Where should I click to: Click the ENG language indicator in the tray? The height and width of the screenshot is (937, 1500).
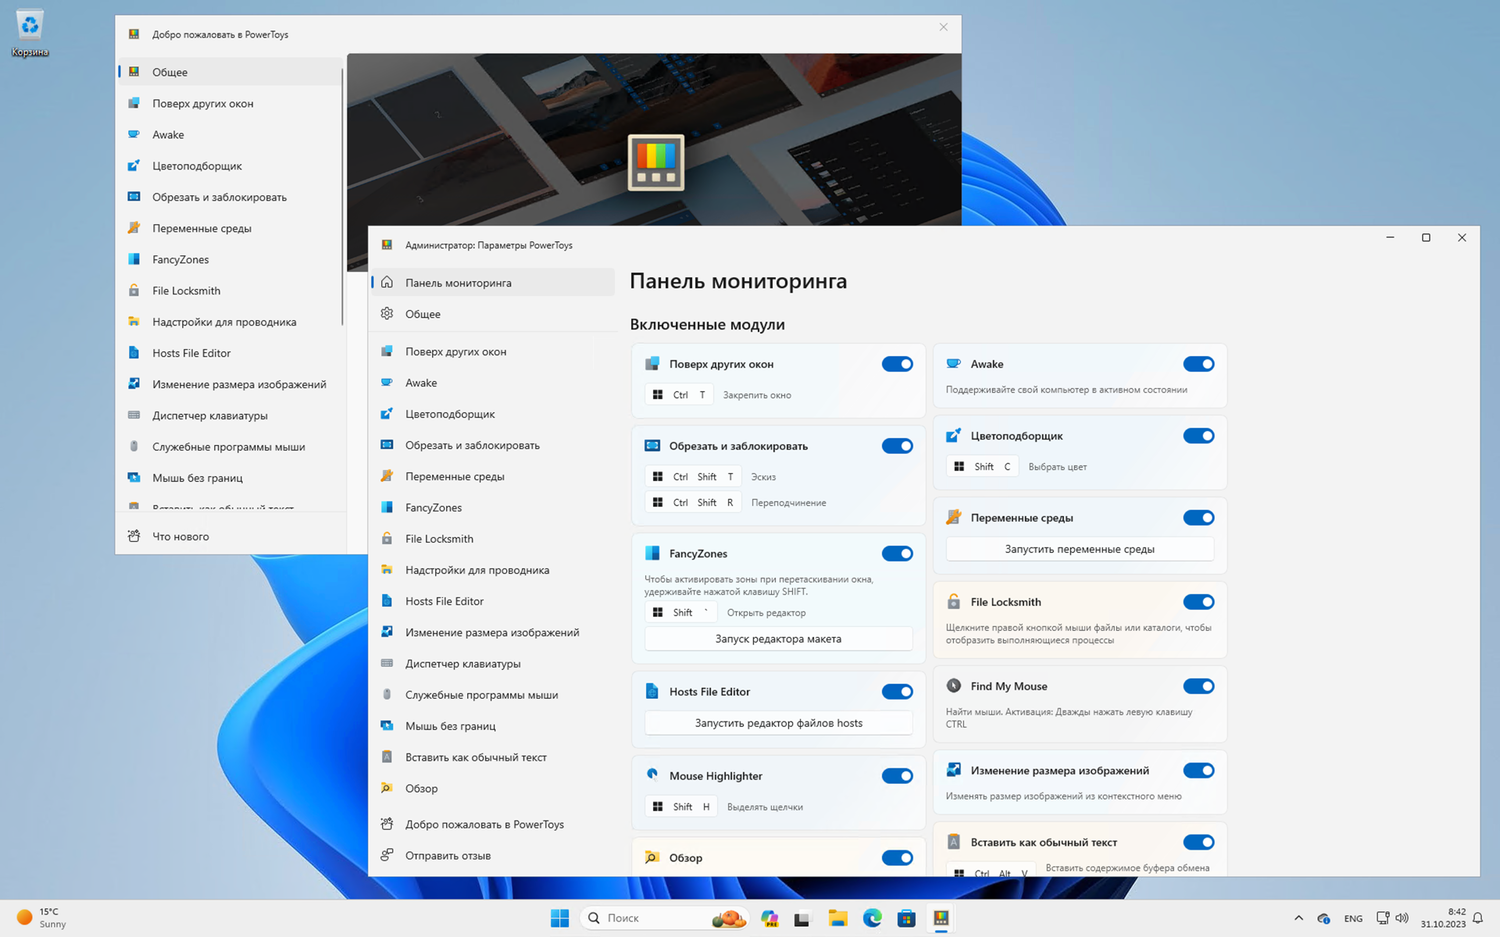point(1353,918)
